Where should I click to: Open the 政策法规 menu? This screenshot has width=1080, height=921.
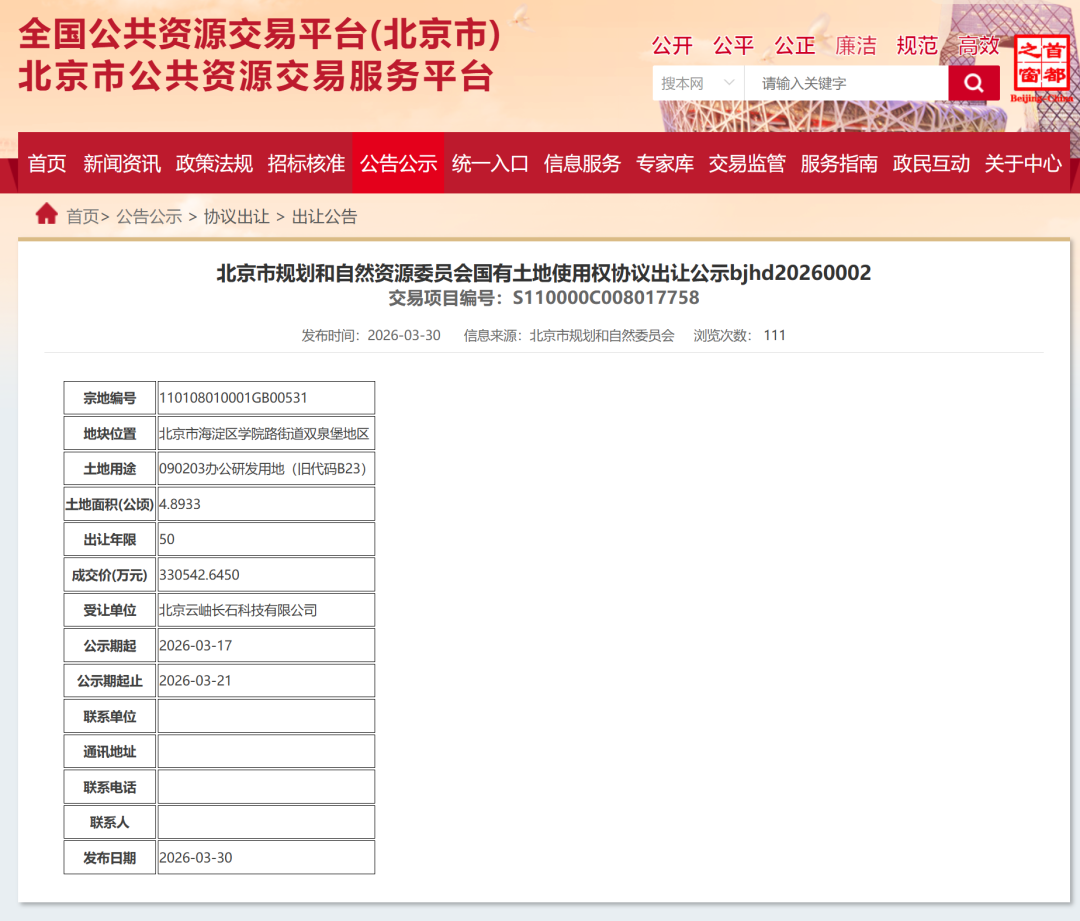point(214,164)
